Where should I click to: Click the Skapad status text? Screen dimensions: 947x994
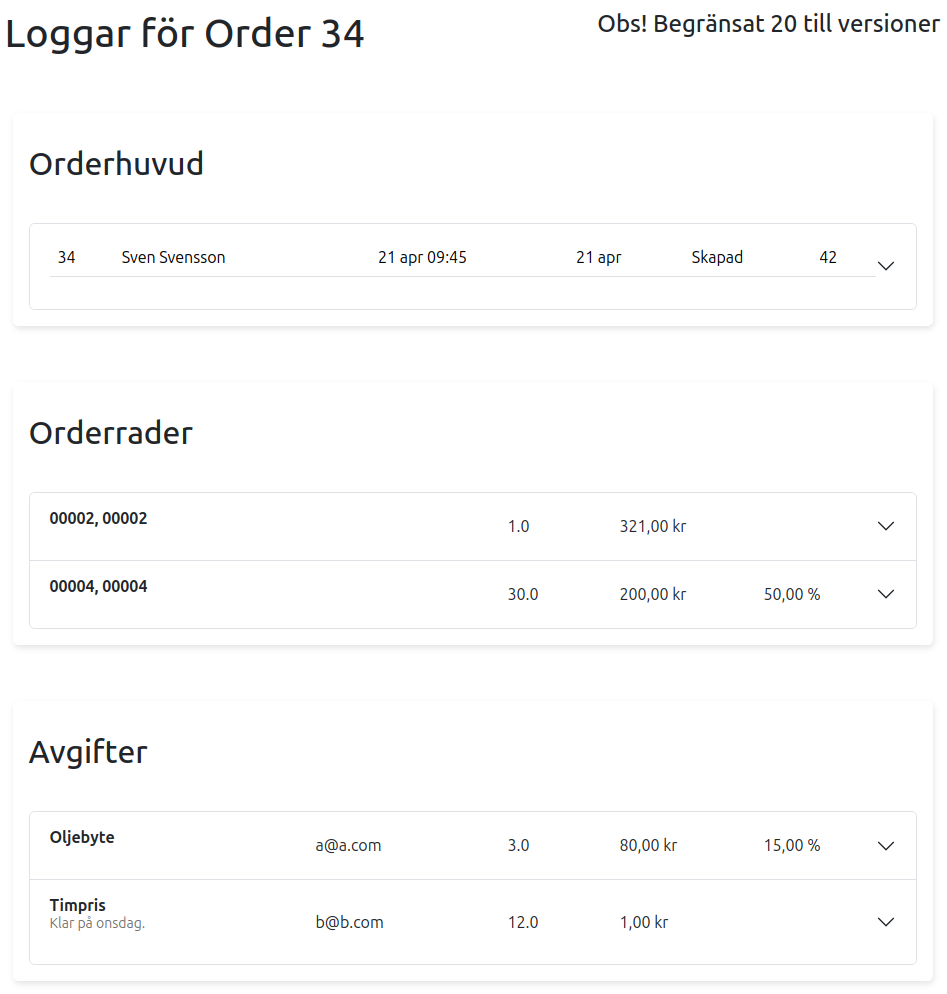[717, 257]
